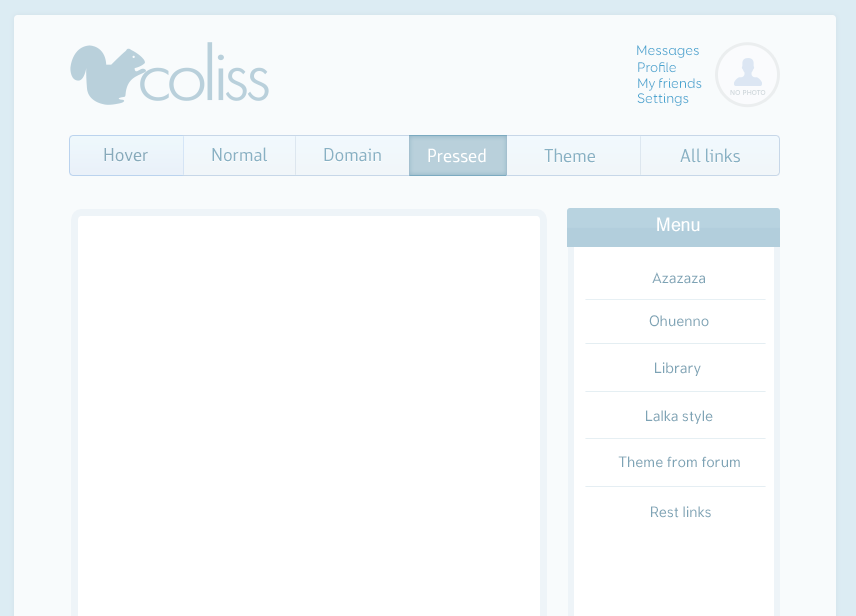
Task: Click inside the blank main content panel
Action: pyautogui.click(x=309, y=415)
